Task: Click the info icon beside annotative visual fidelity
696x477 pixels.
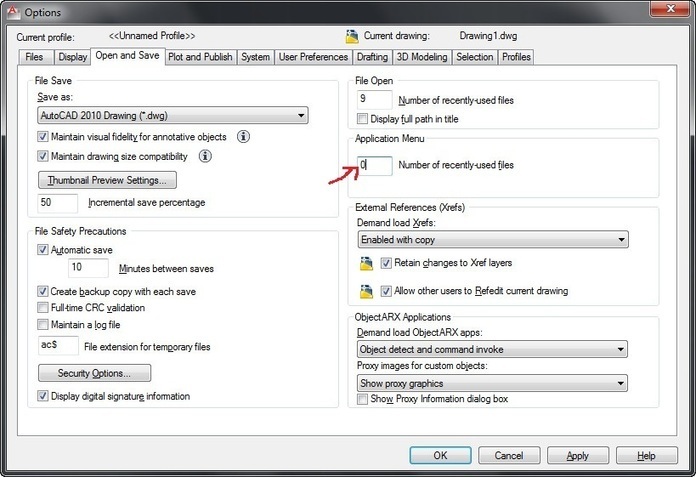Action: [x=243, y=137]
